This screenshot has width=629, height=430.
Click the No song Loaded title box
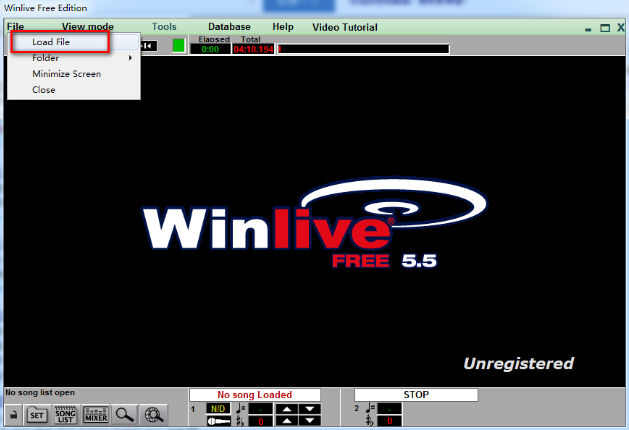click(x=255, y=395)
